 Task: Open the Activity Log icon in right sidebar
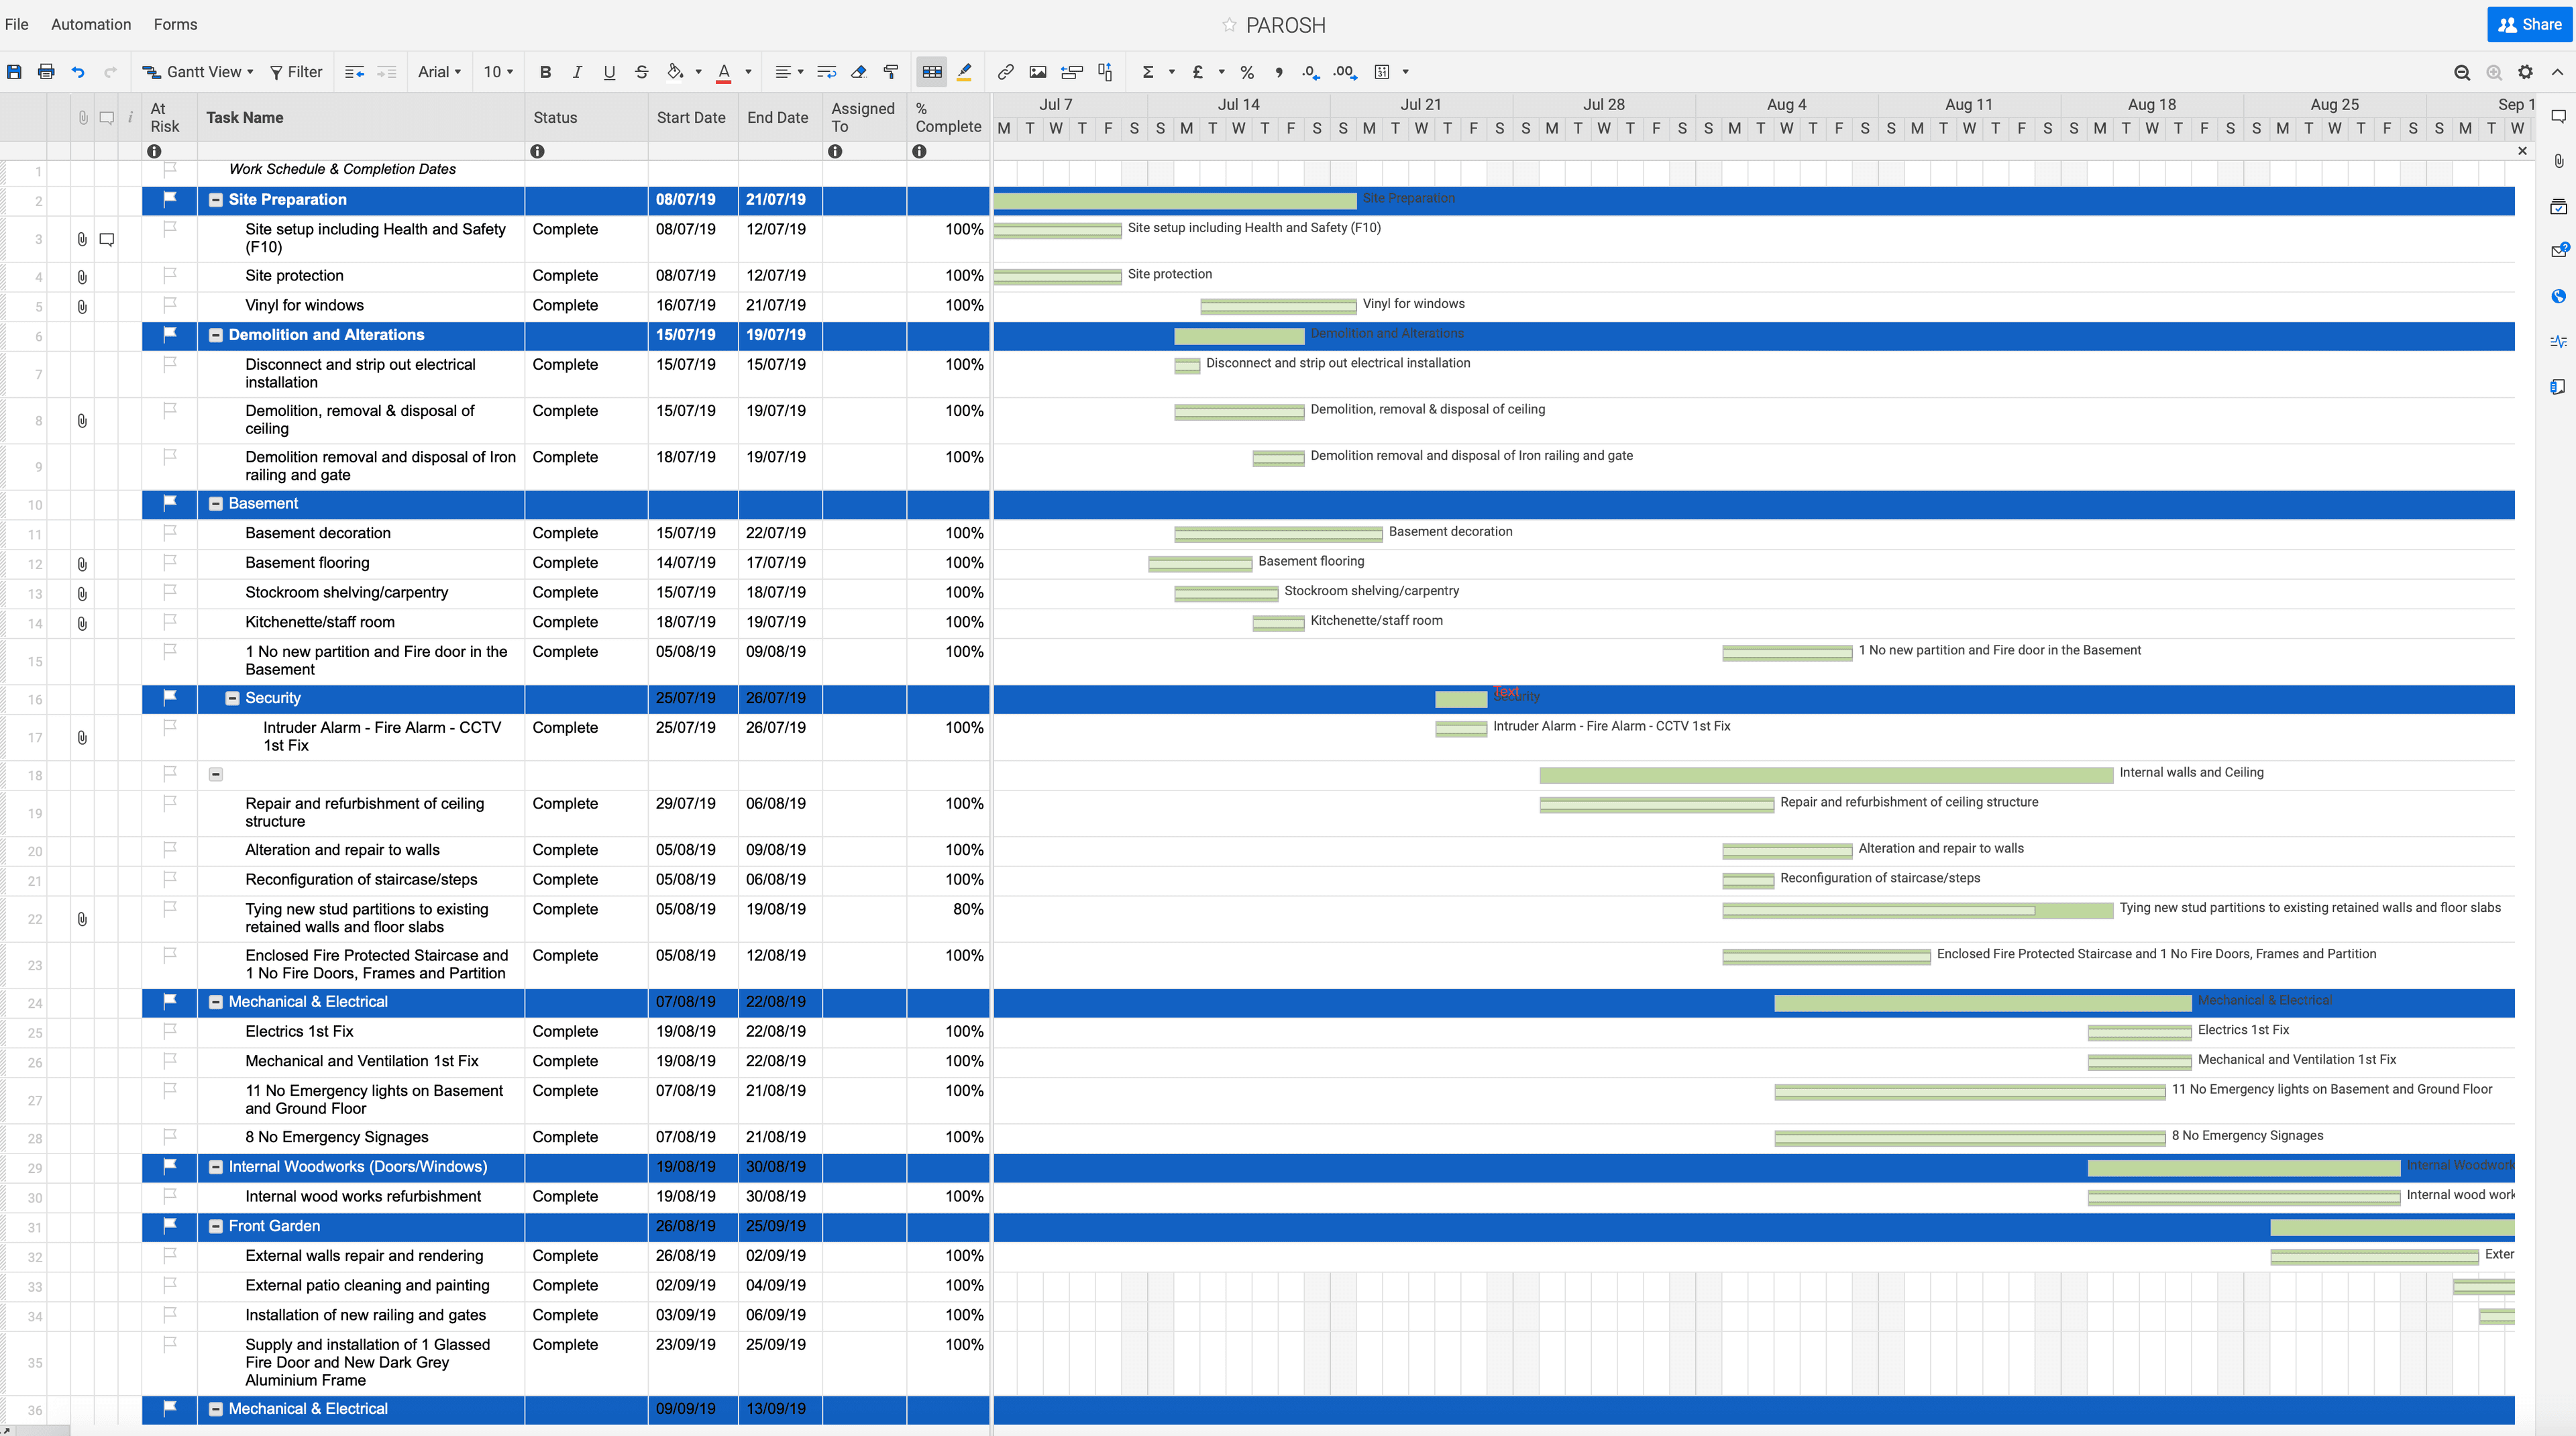[2558, 341]
